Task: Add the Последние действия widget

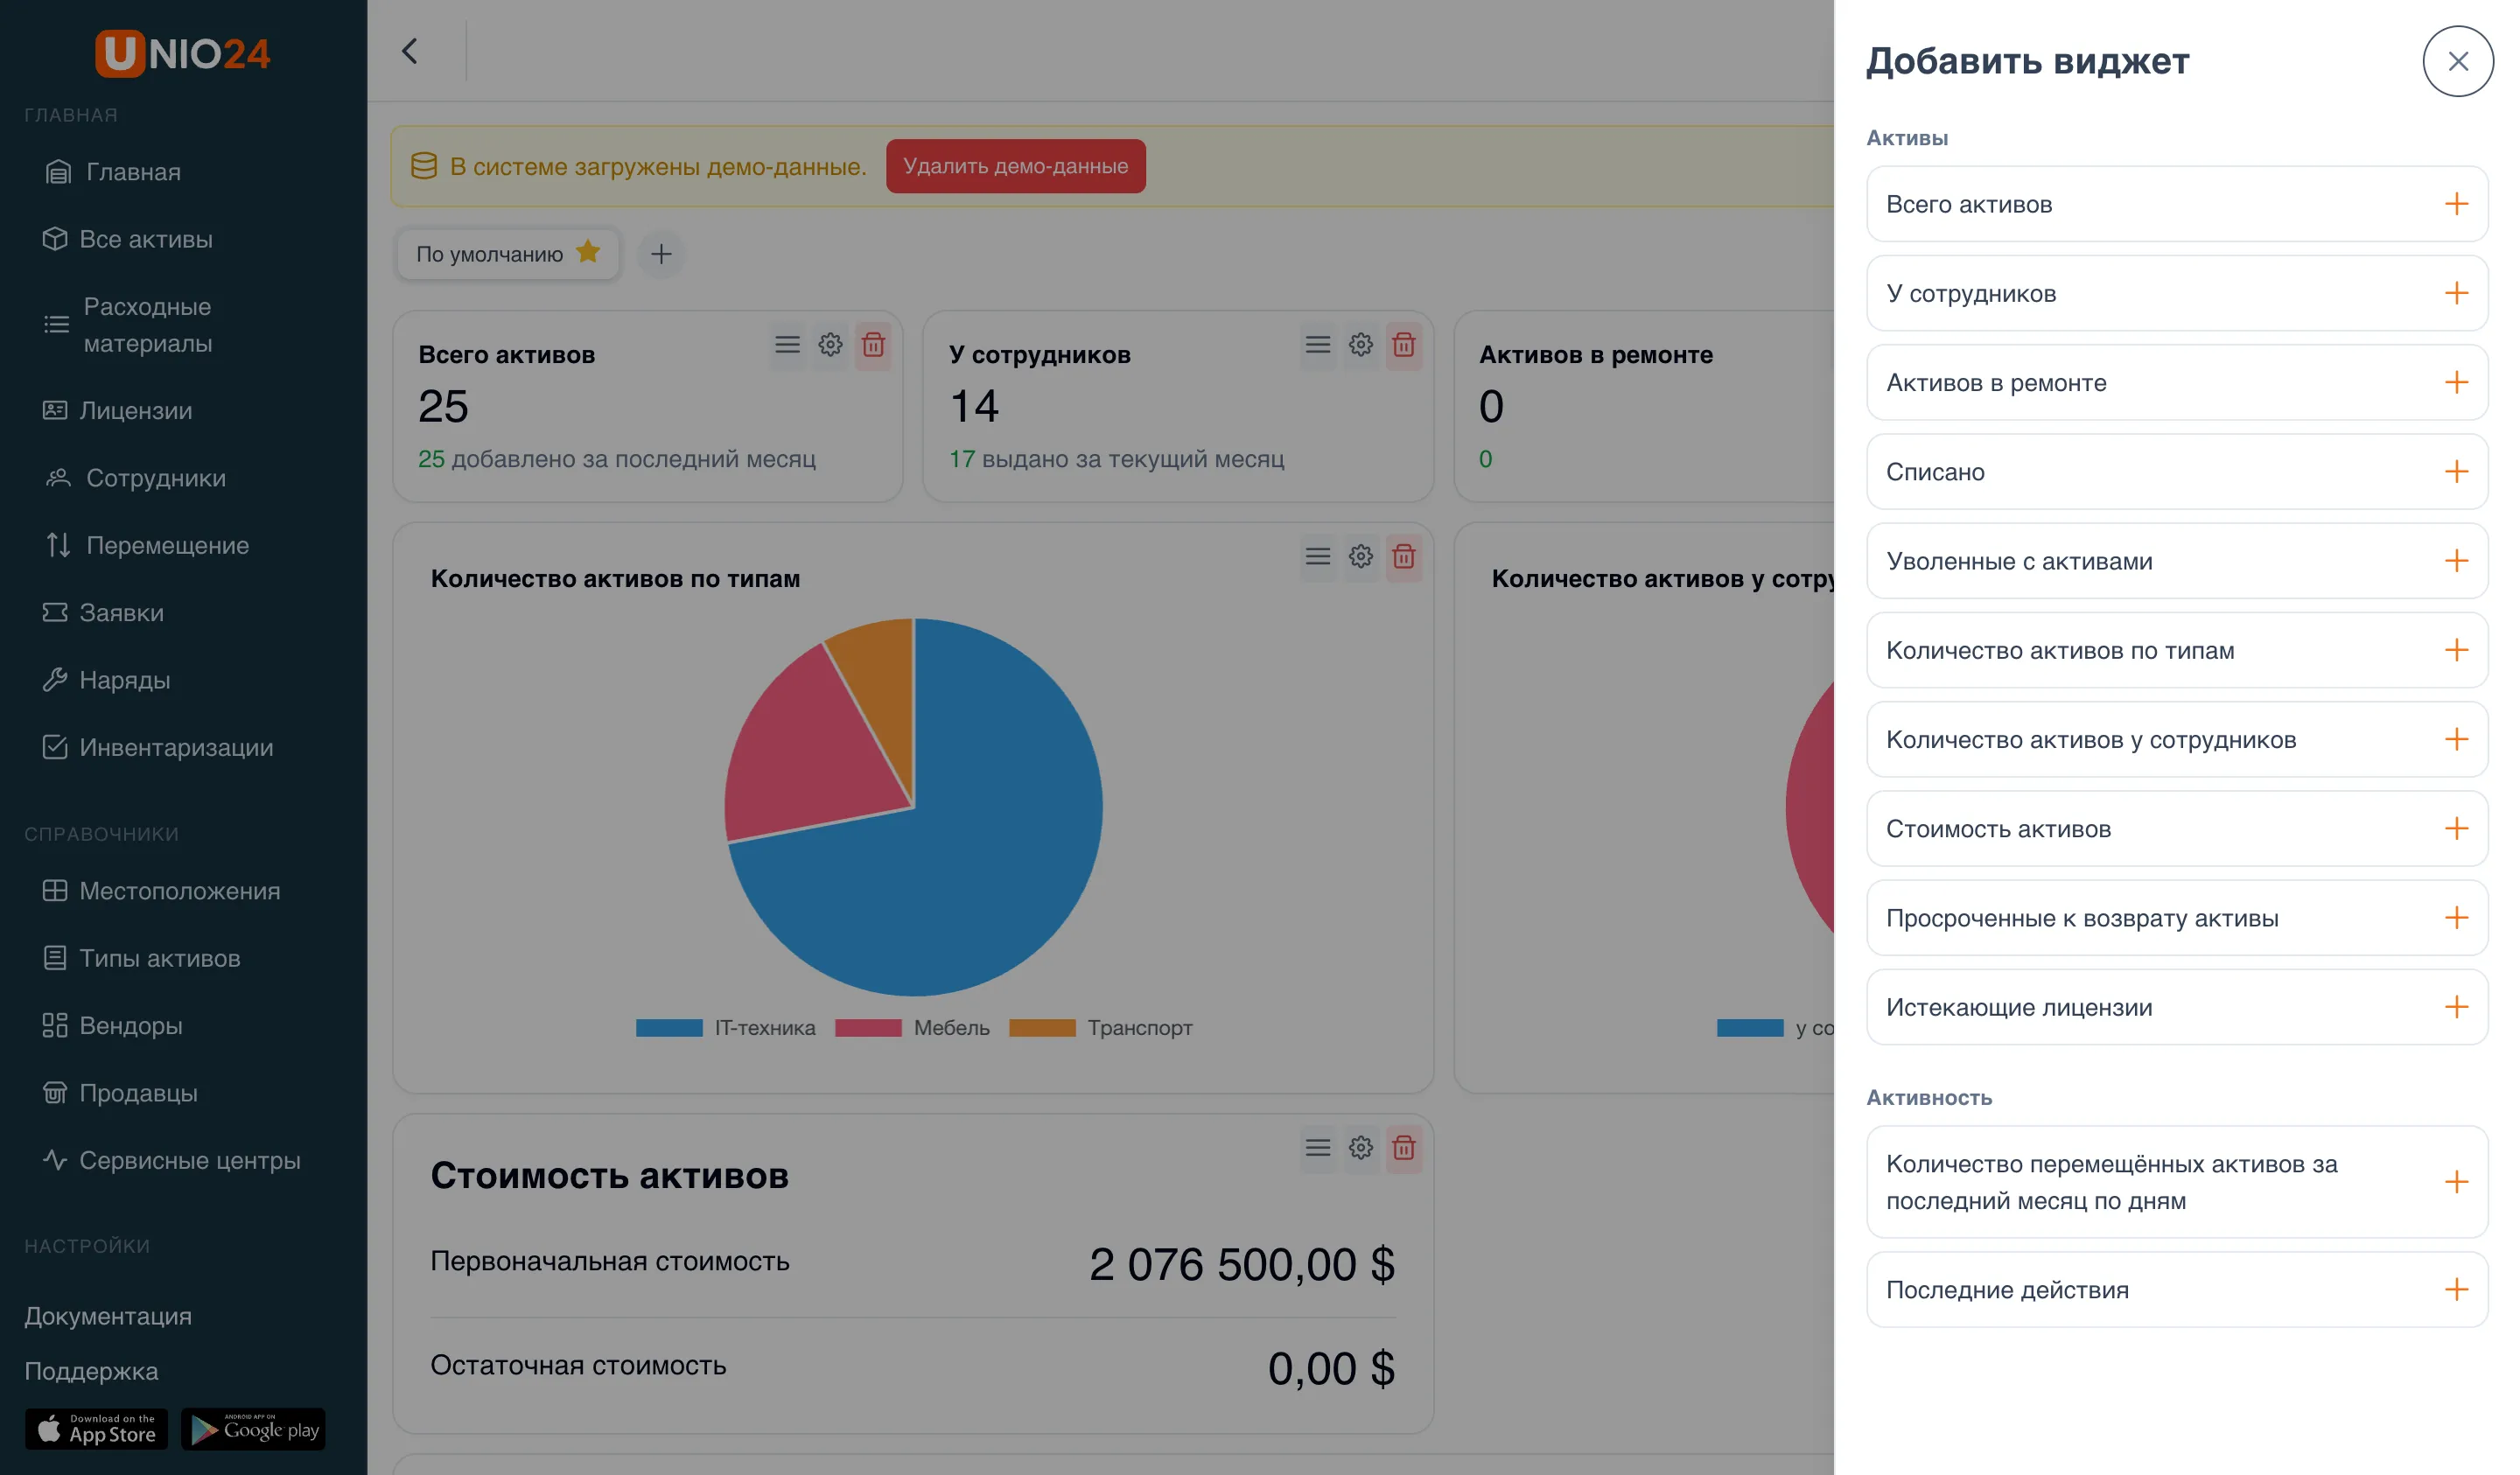Action: 2456,1289
